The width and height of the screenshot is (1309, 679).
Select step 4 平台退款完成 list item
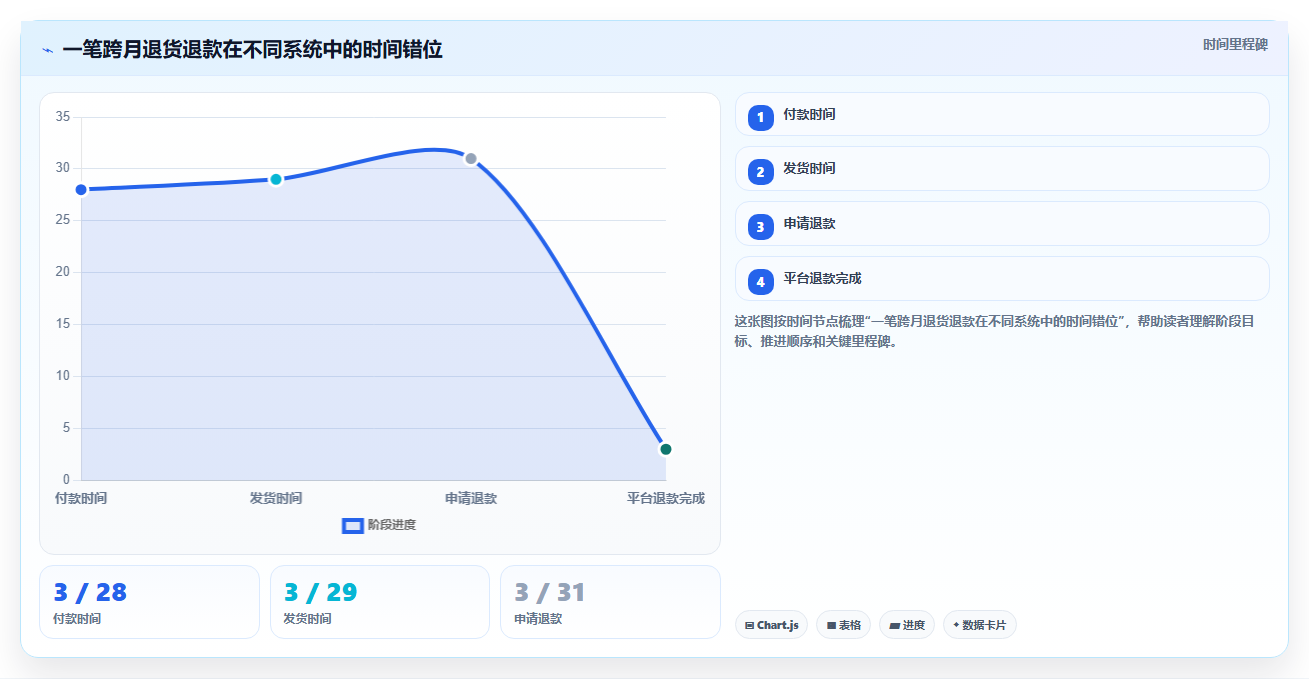tap(1002, 279)
